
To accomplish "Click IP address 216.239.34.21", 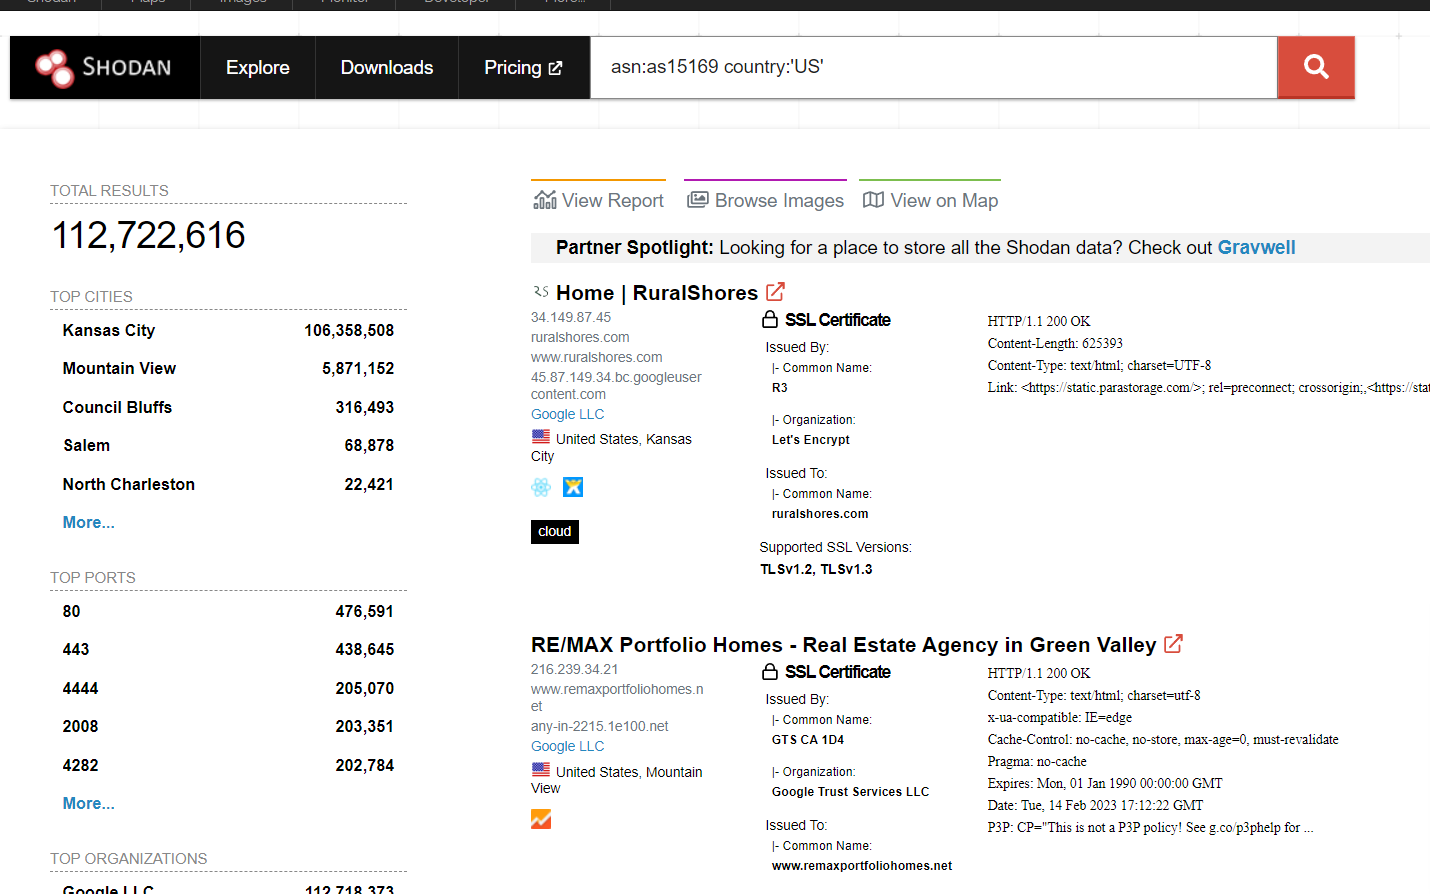I will point(574,669).
